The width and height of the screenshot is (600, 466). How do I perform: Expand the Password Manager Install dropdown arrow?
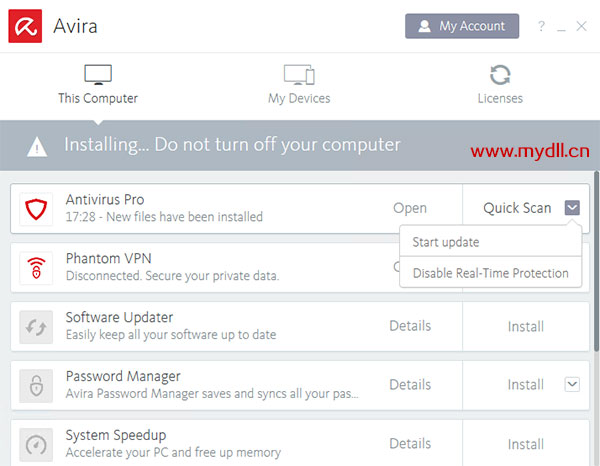tap(572, 384)
